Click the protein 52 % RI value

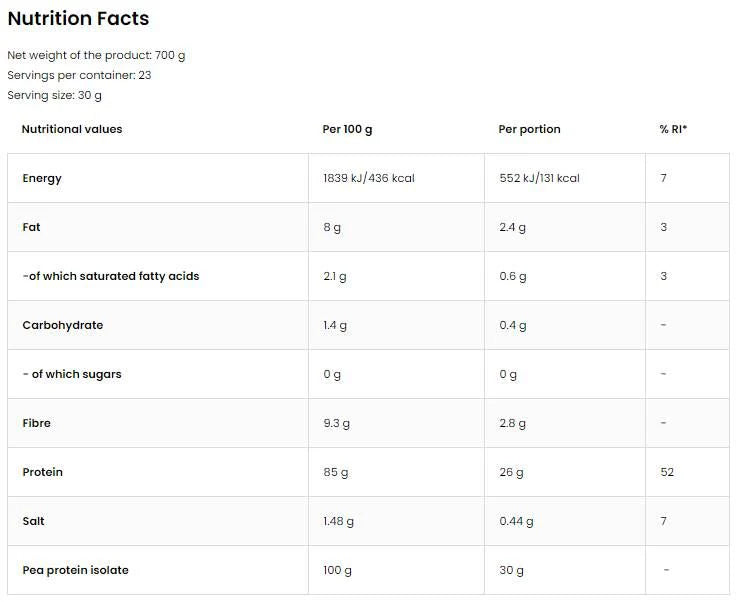point(667,472)
